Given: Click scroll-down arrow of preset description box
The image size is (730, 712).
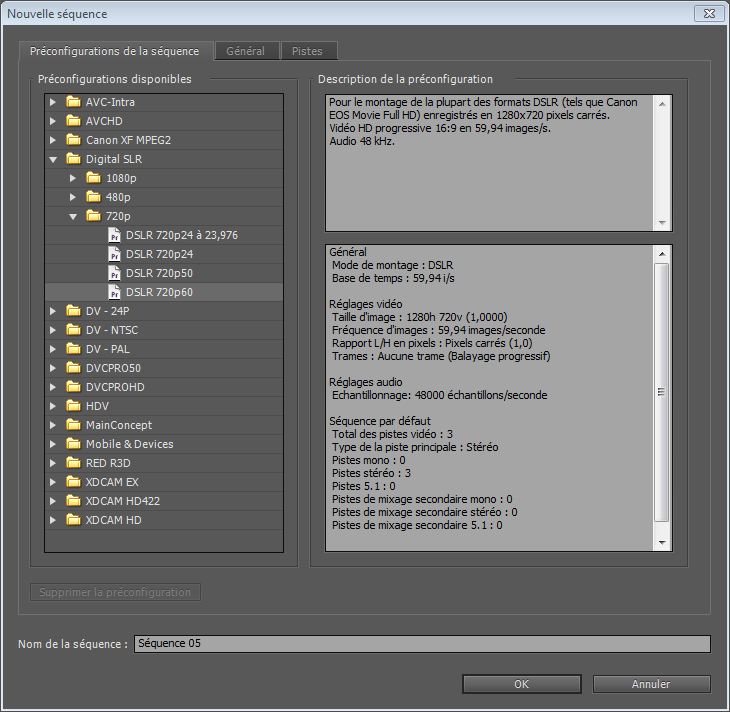Looking at the screenshot, I should (x=662, y=223).
